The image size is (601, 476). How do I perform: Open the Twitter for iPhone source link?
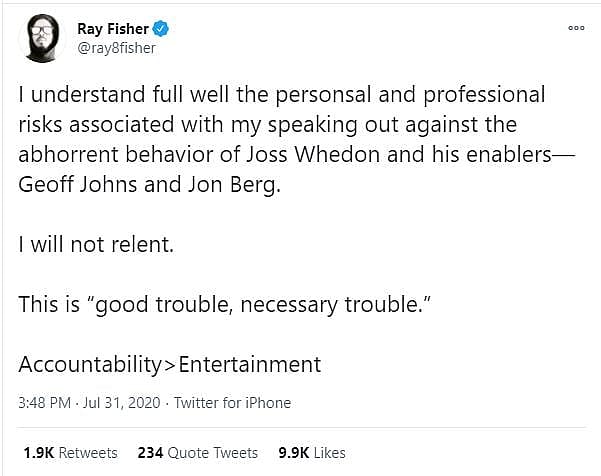click(x=232, y=403)
